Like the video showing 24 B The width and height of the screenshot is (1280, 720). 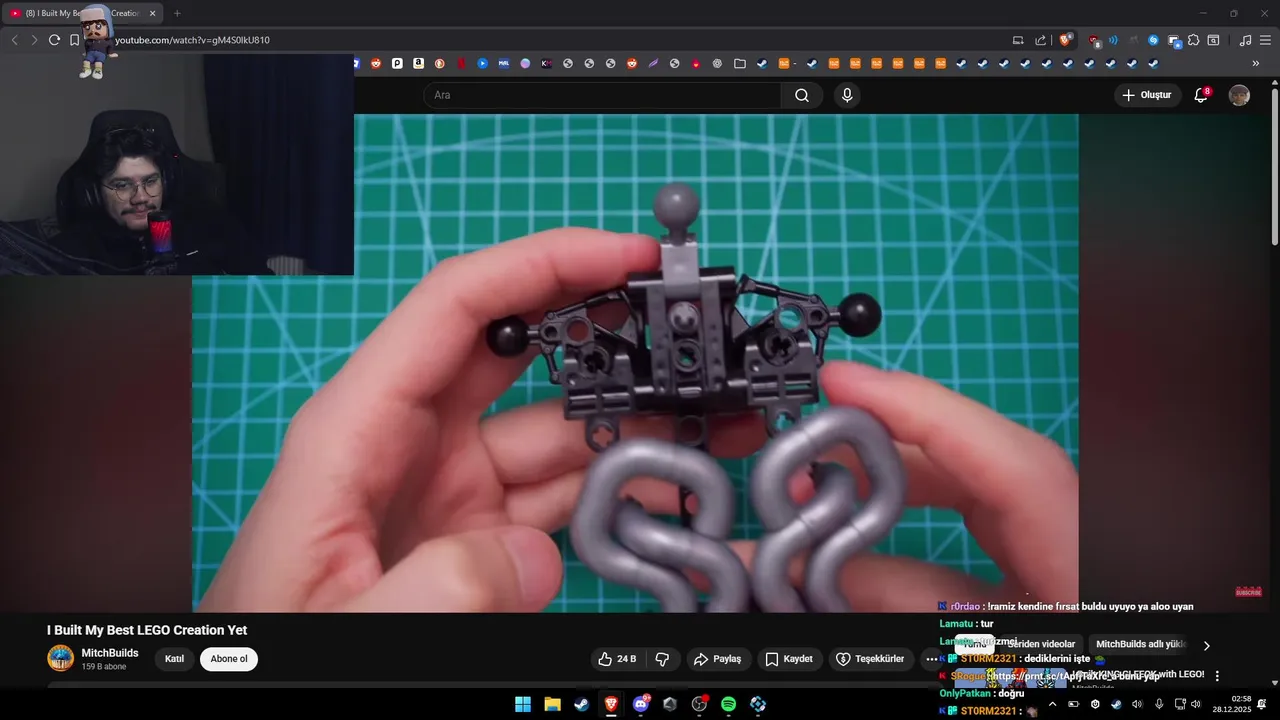[617, 659]
